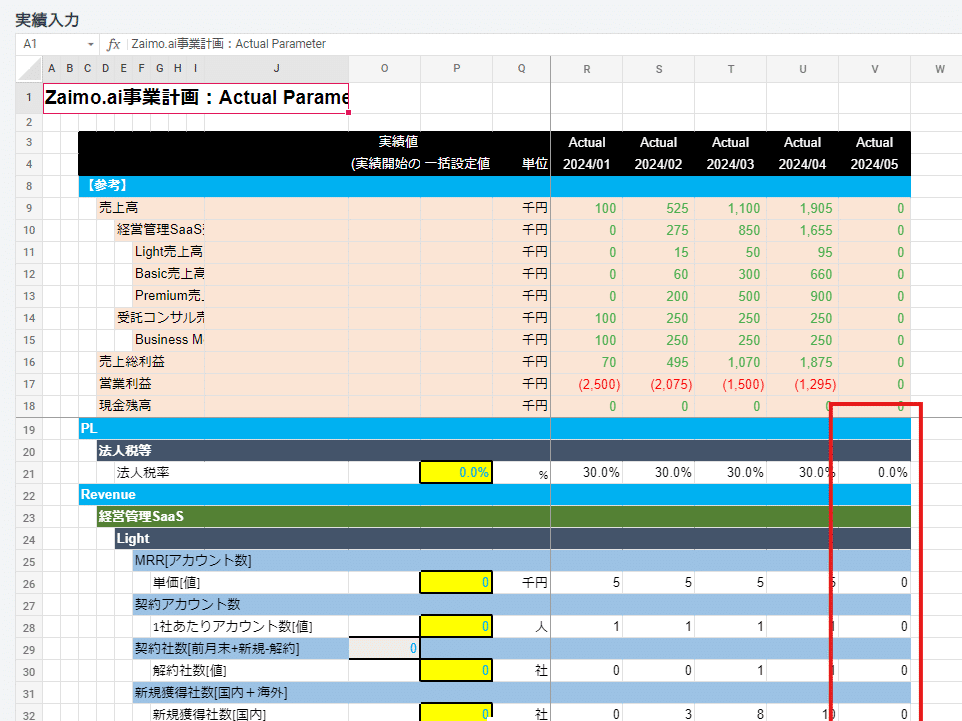The height and width of the screenshot is (721, 962).
Task: Select column T header
Action: tap(731, 69)
